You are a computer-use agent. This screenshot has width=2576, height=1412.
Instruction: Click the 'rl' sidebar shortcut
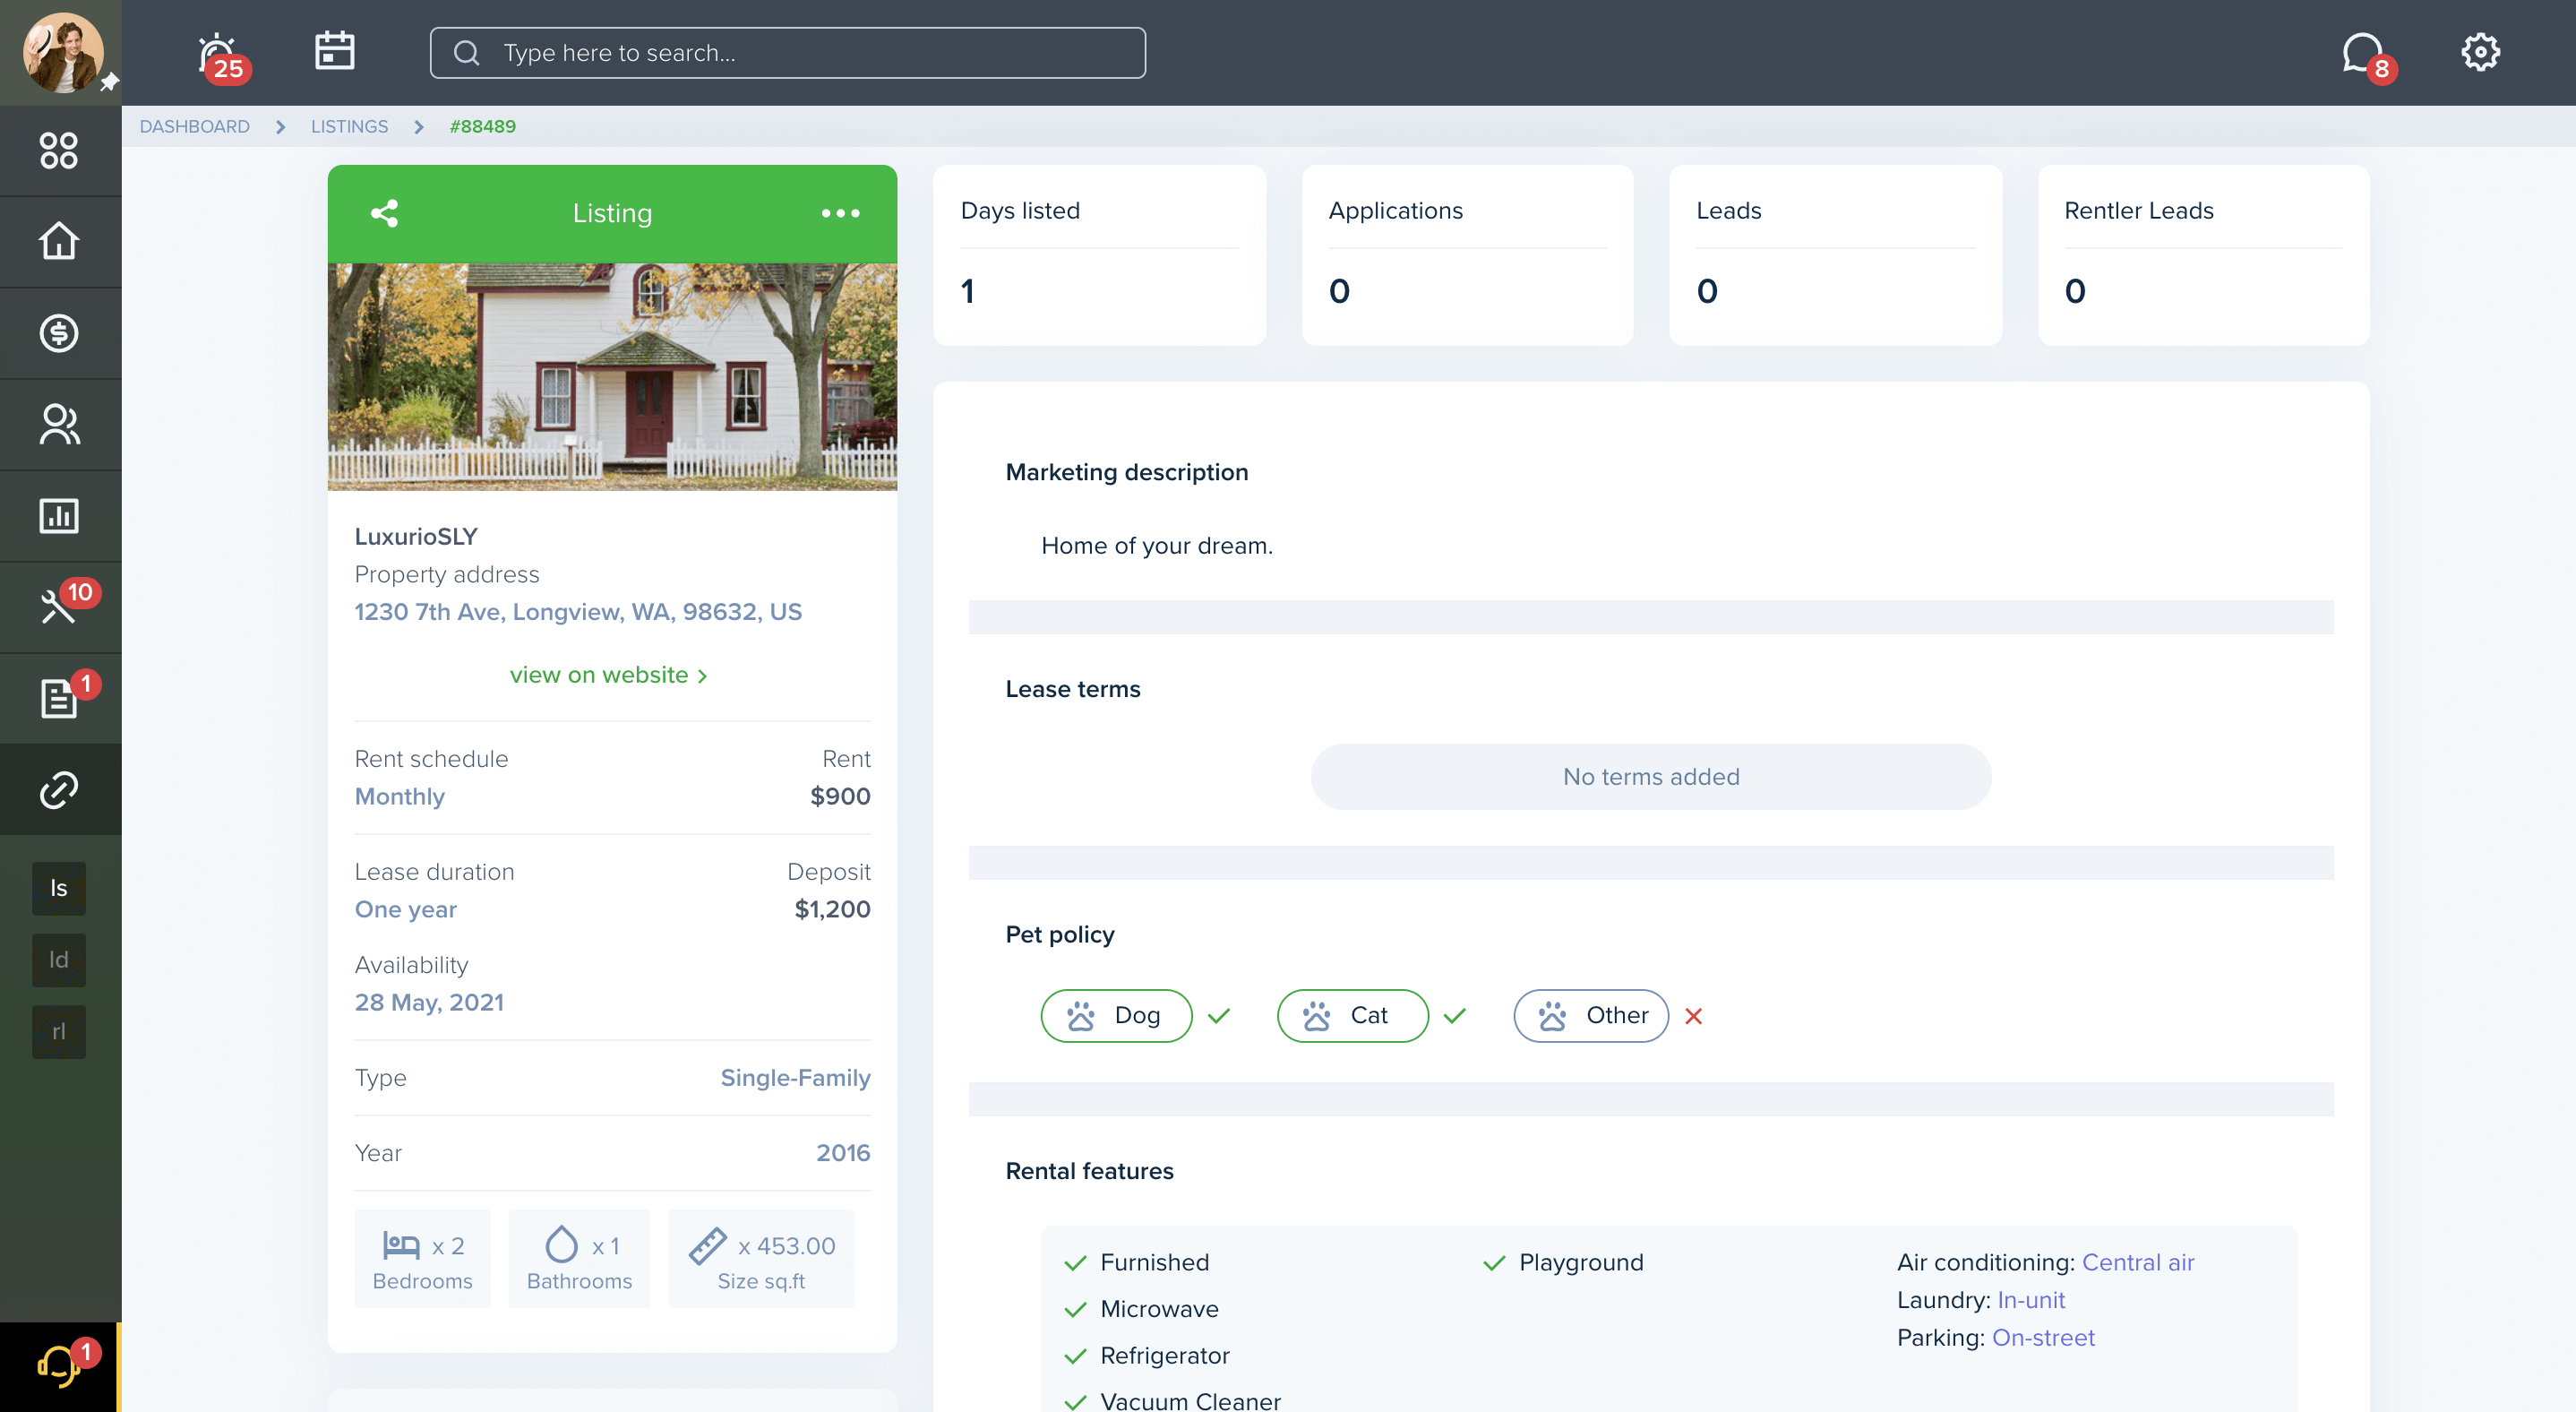click(59, 1032)
